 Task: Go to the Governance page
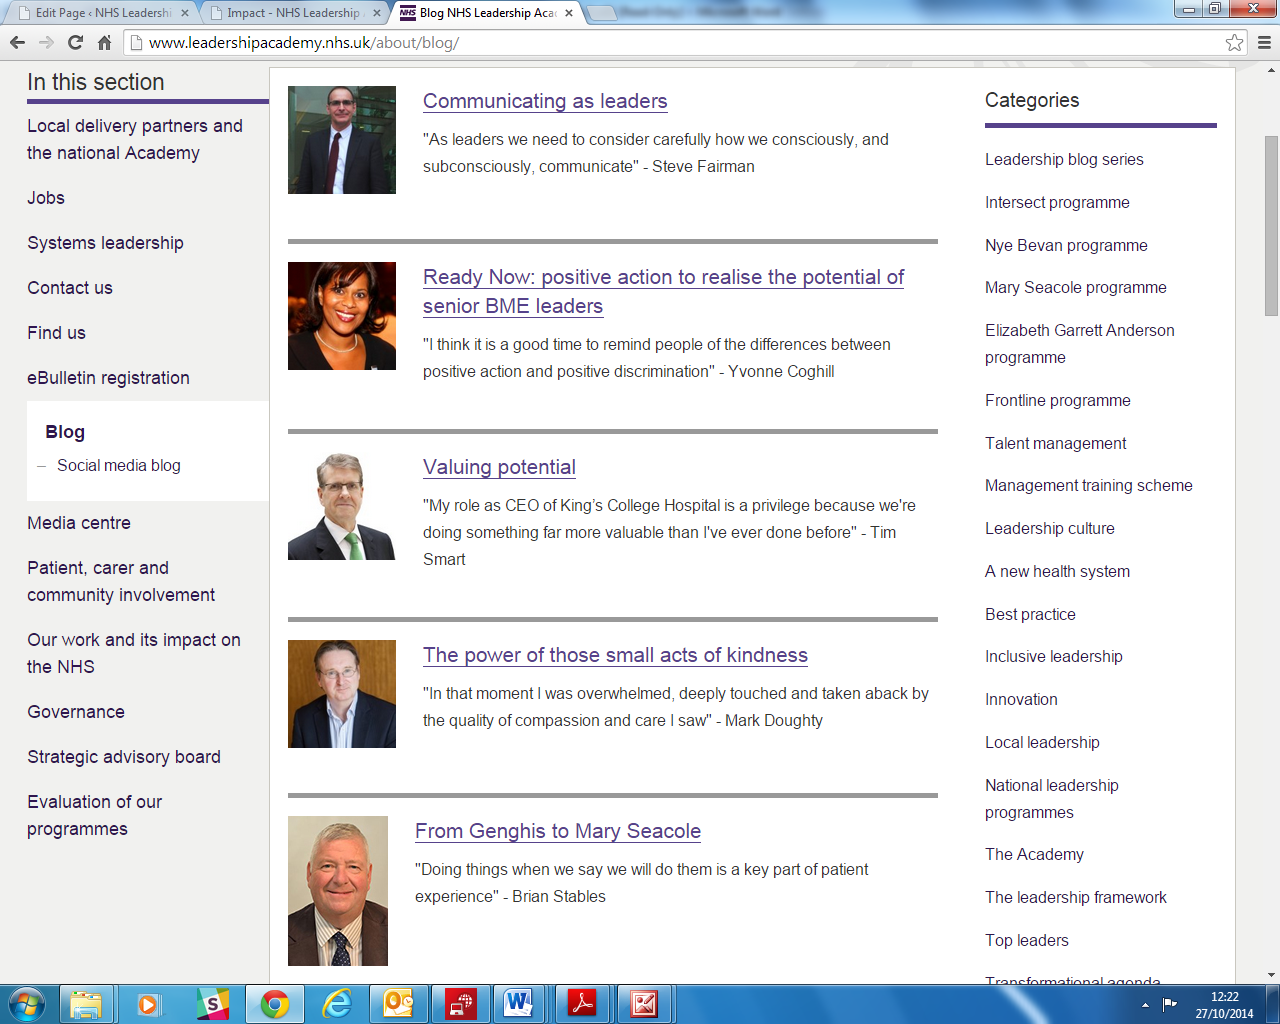[76, 712]
